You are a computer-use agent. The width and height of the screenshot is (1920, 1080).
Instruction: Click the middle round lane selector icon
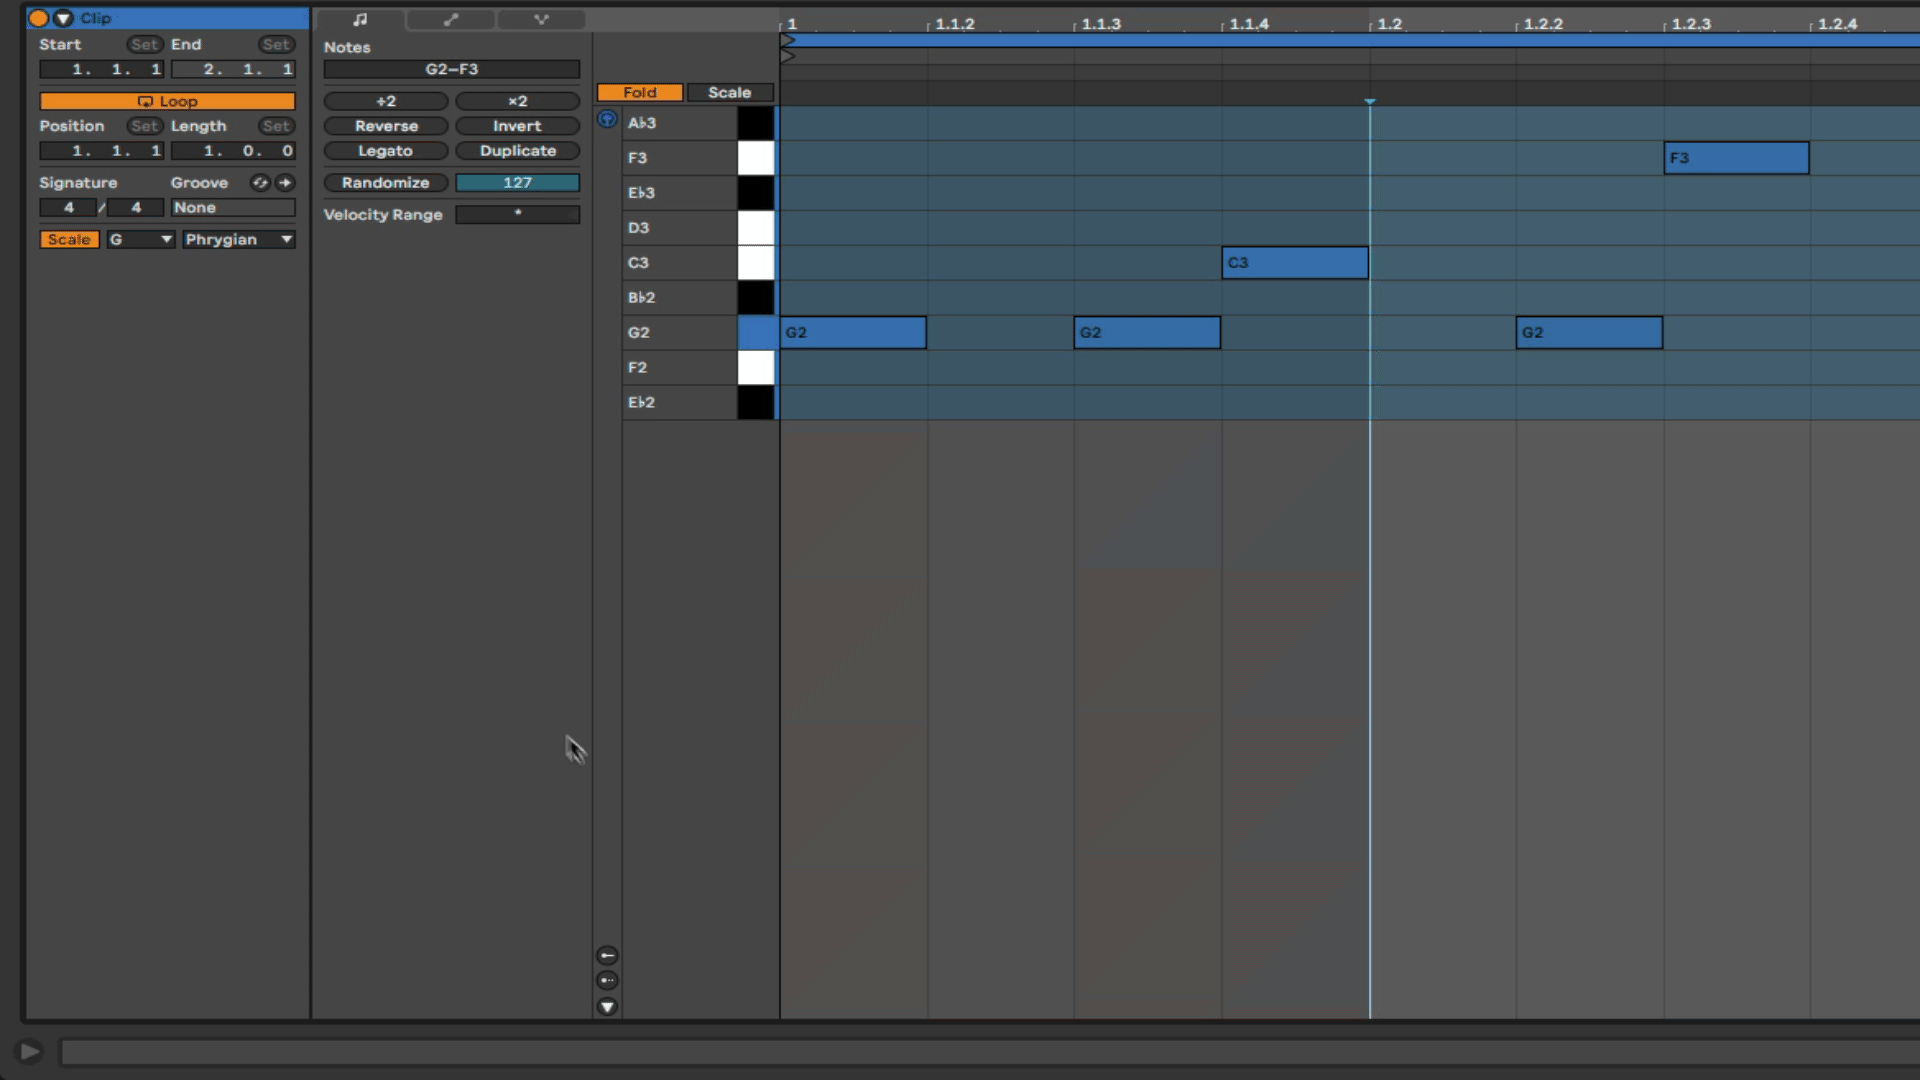tap(607, 981)
